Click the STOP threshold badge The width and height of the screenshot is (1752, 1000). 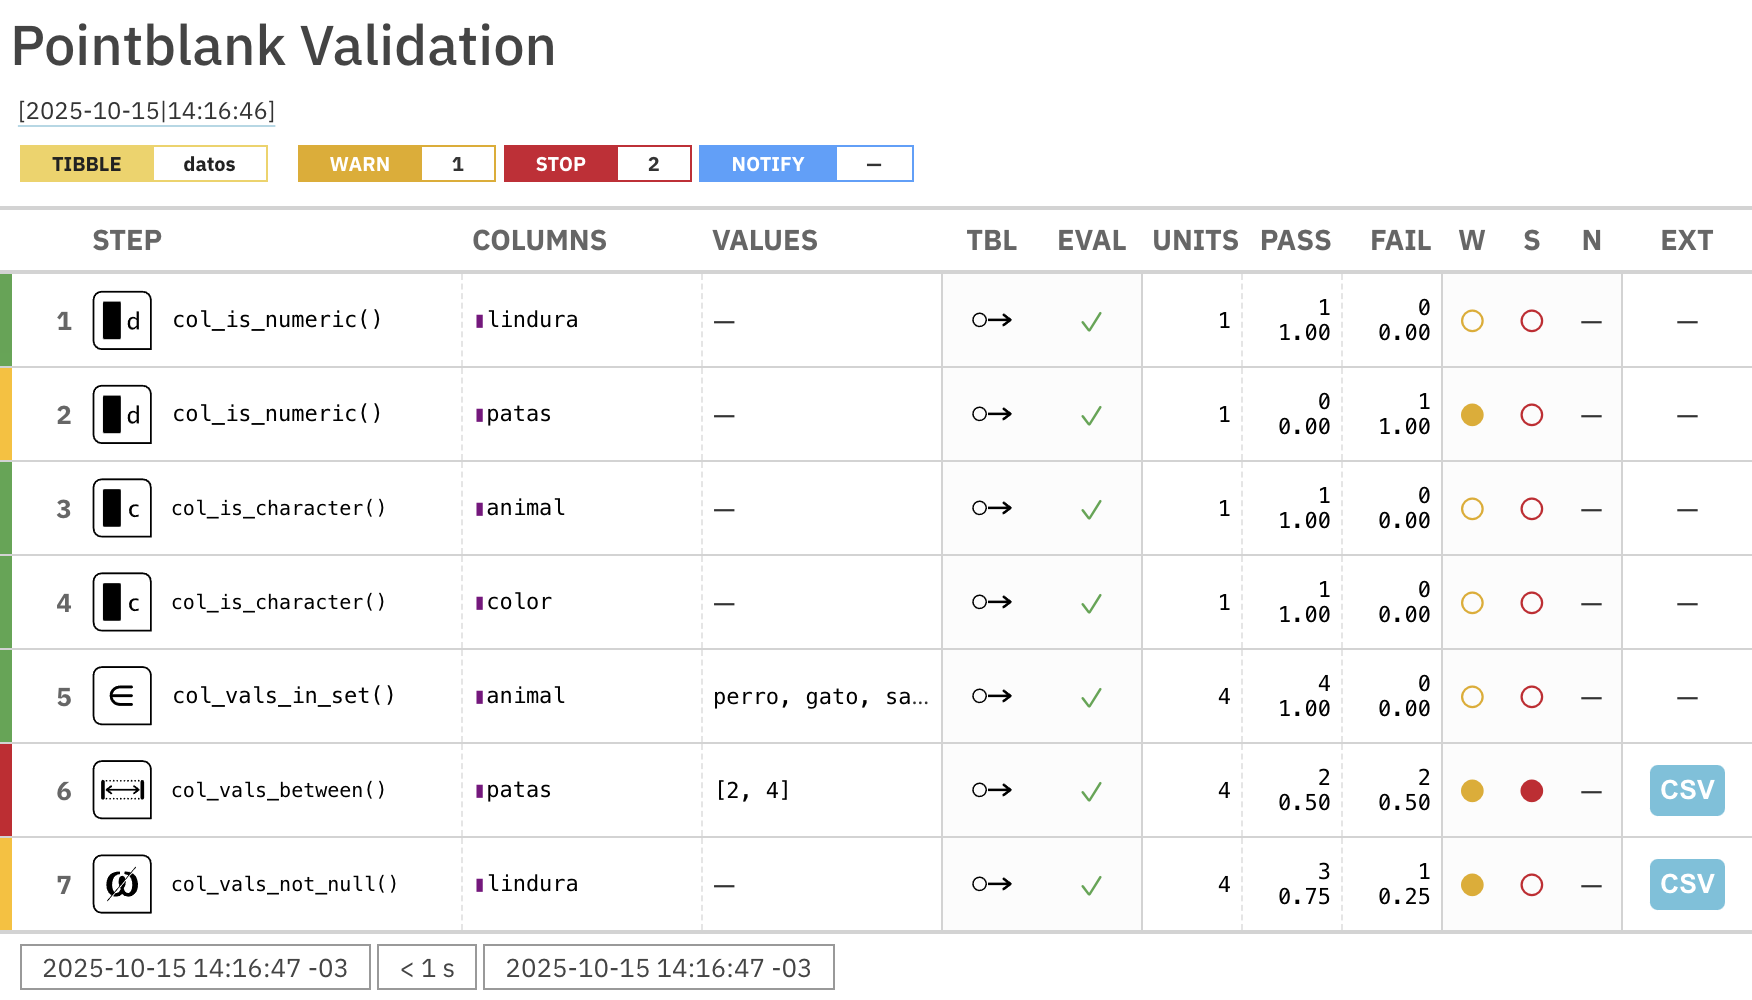[597, 164]
